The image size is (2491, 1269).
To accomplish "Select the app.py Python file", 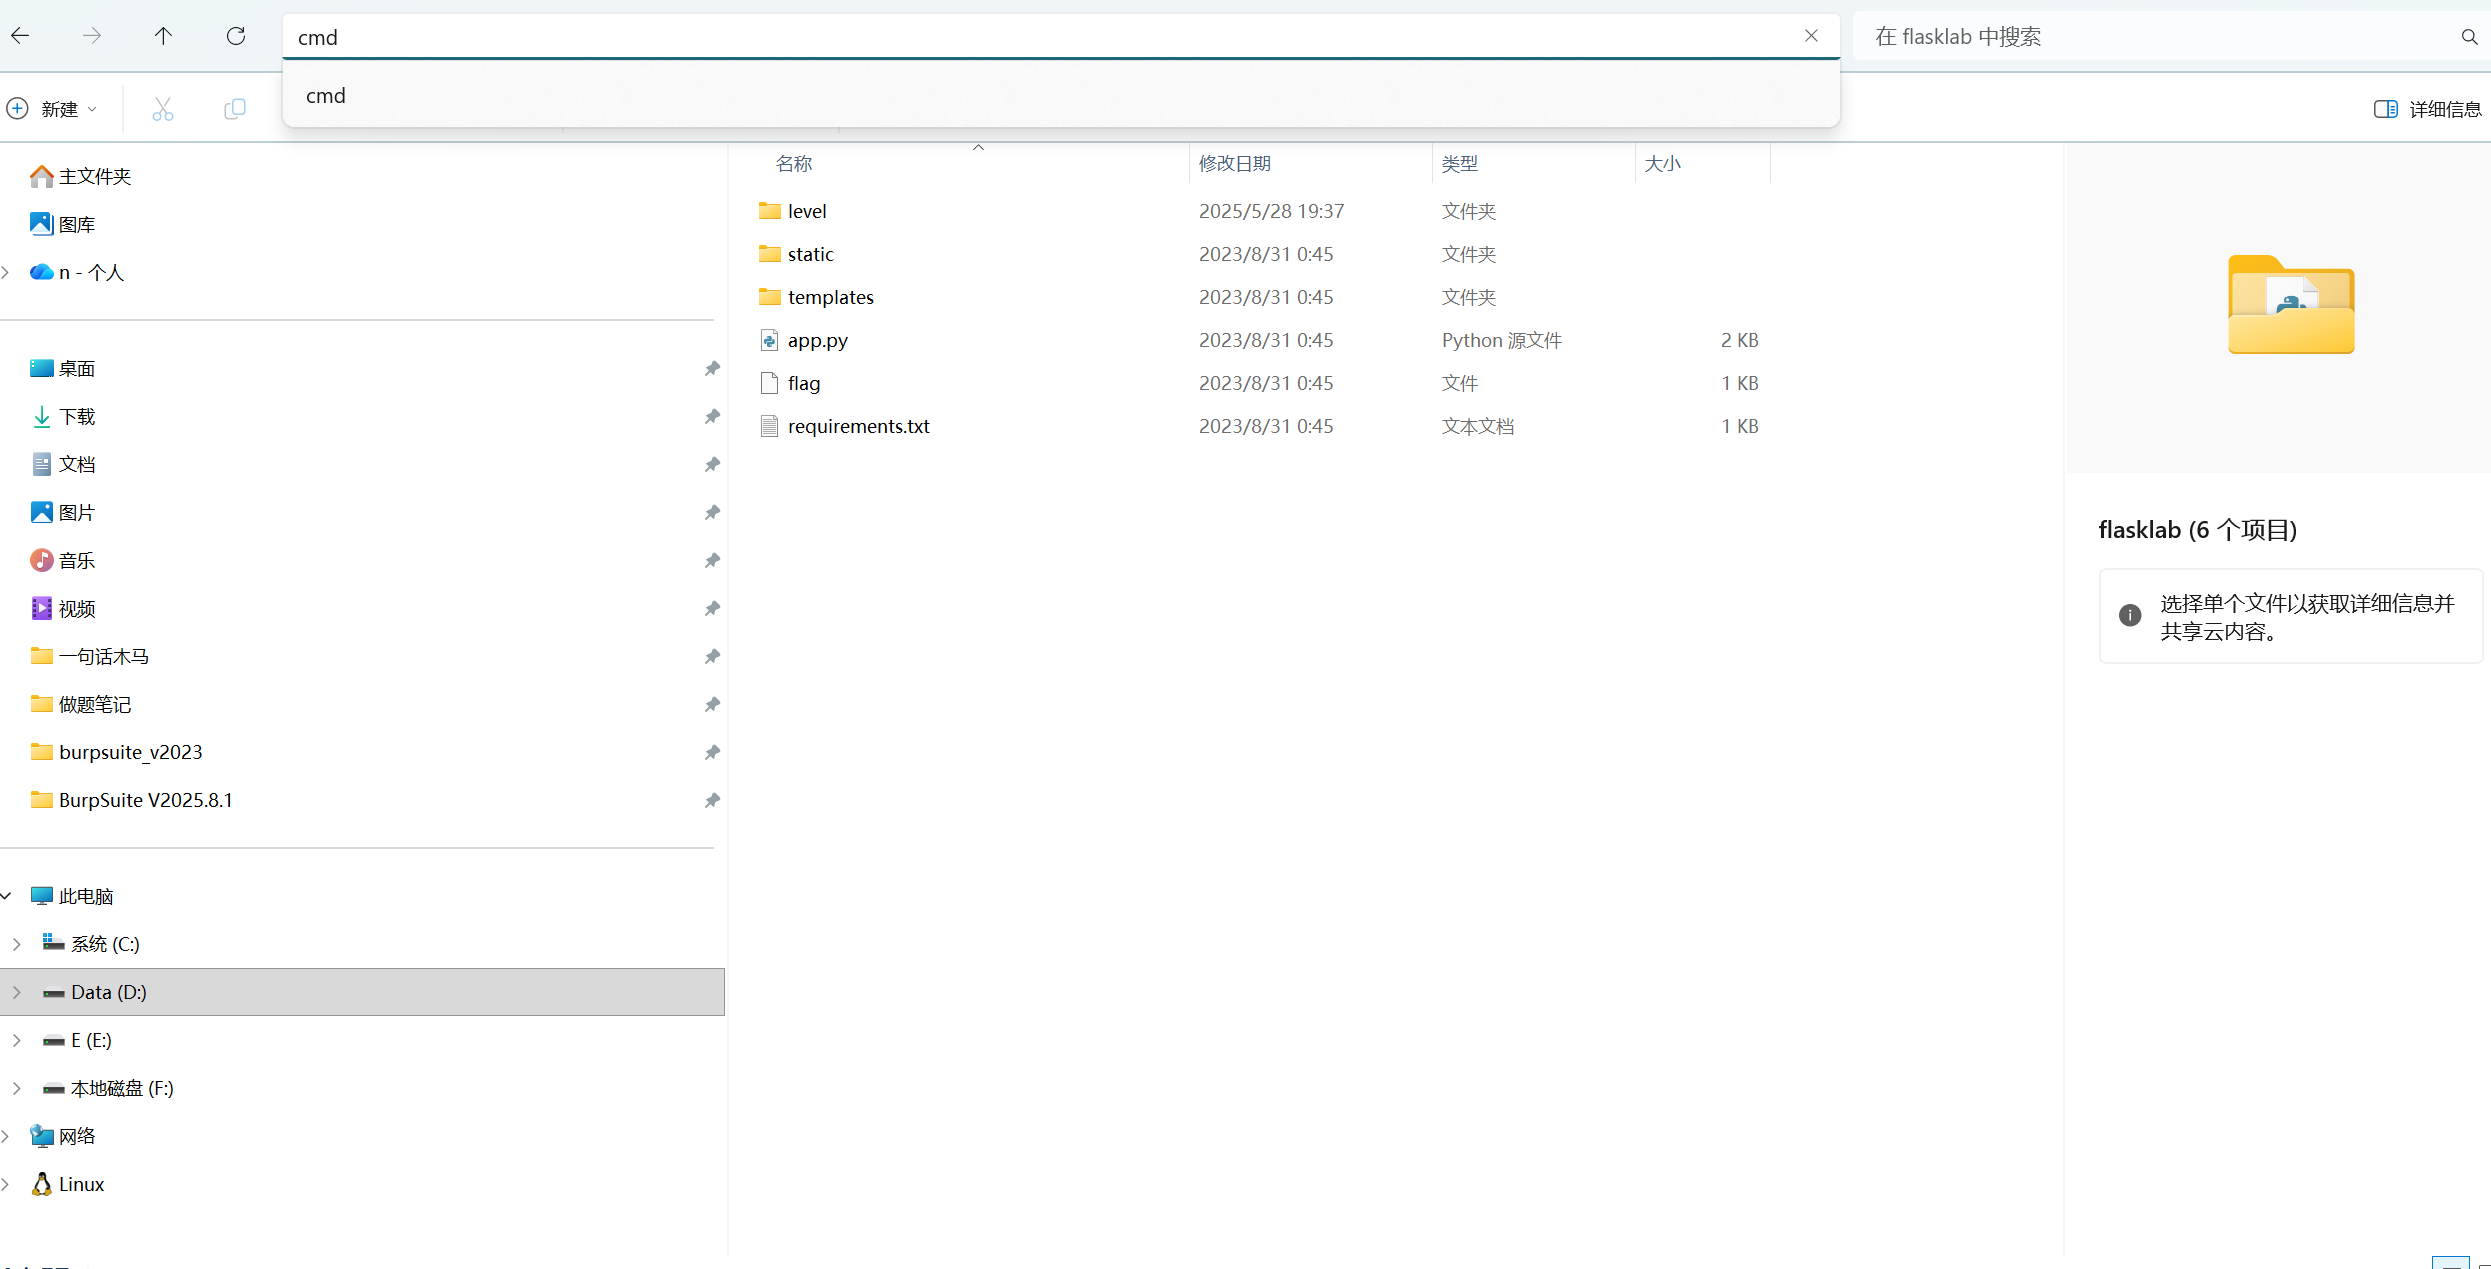I will click(817, 340).
